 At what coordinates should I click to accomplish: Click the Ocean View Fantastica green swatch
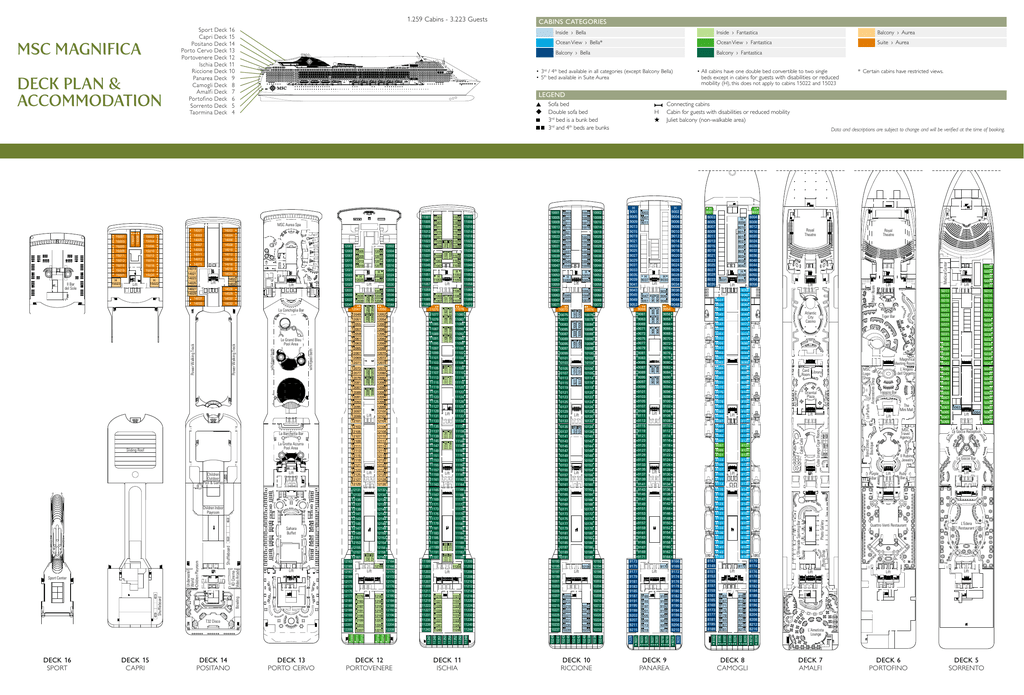tap(705, 42)
